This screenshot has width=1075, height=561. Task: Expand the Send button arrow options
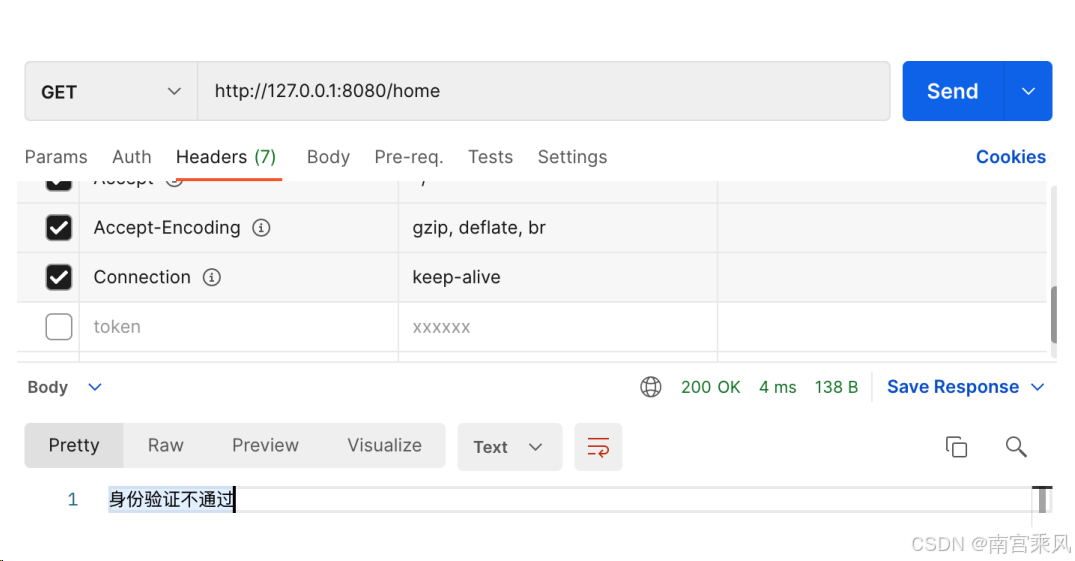point(1028,91)
